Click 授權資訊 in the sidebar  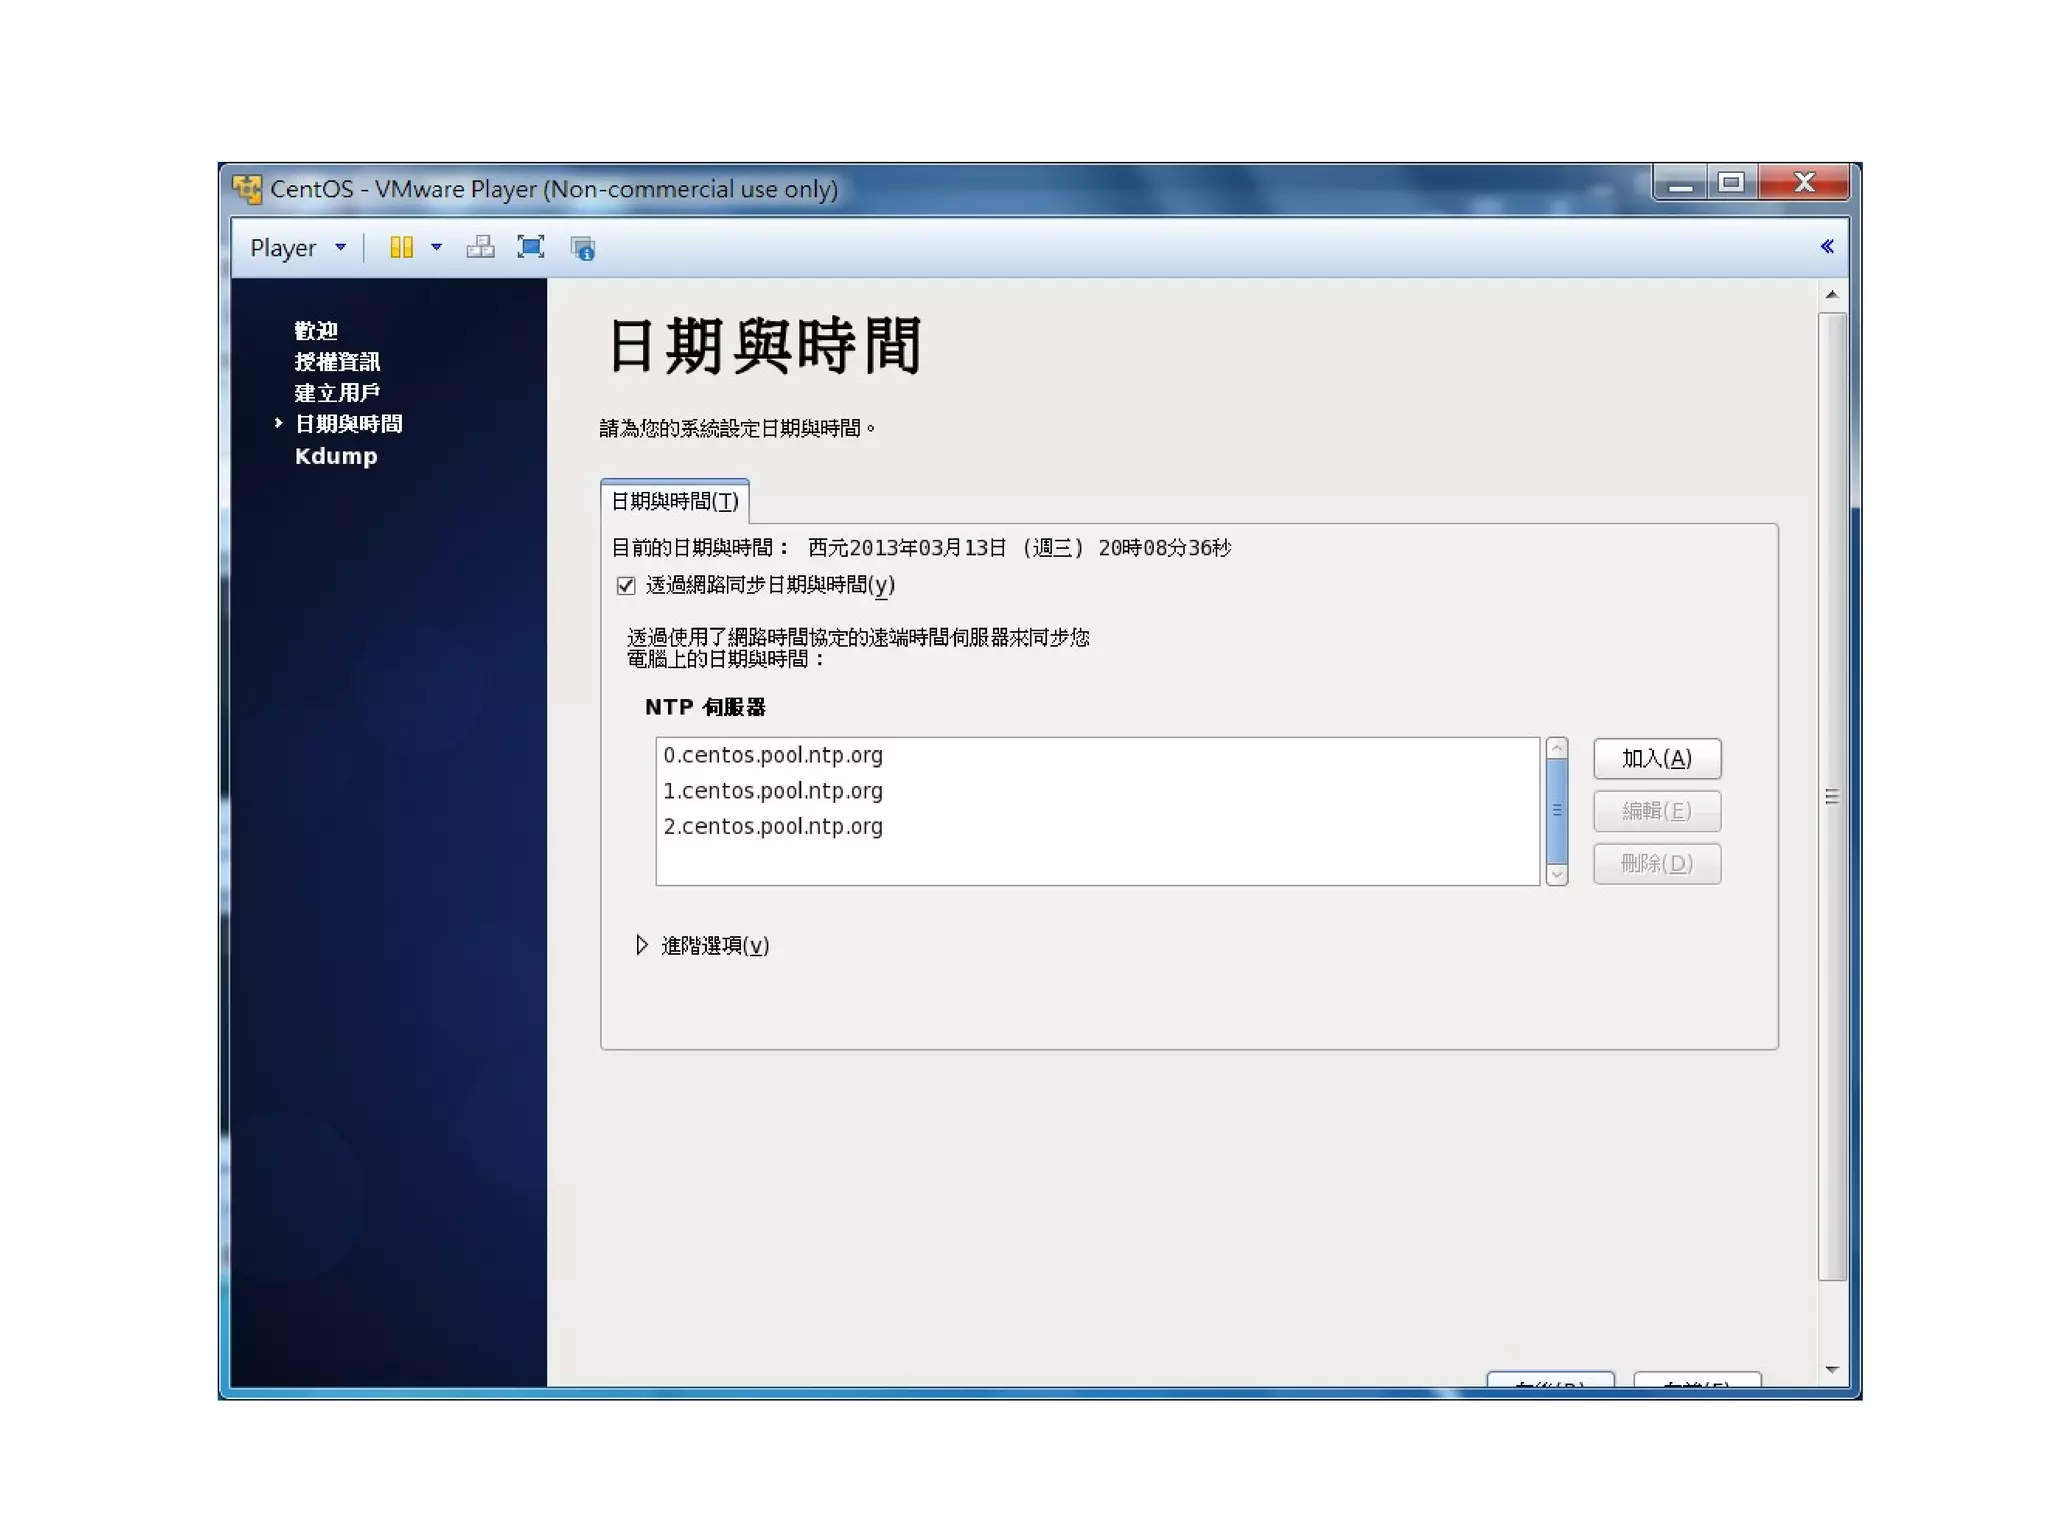tap(337, 362)
